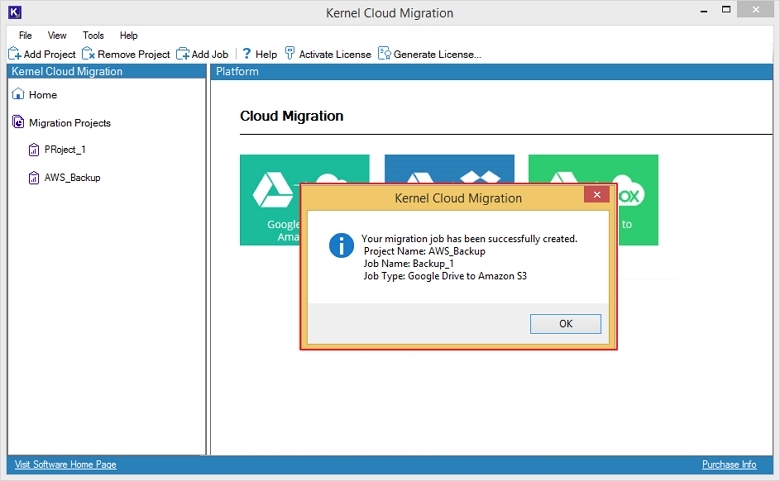Click Activate License toolbar label

pos(335,54)
